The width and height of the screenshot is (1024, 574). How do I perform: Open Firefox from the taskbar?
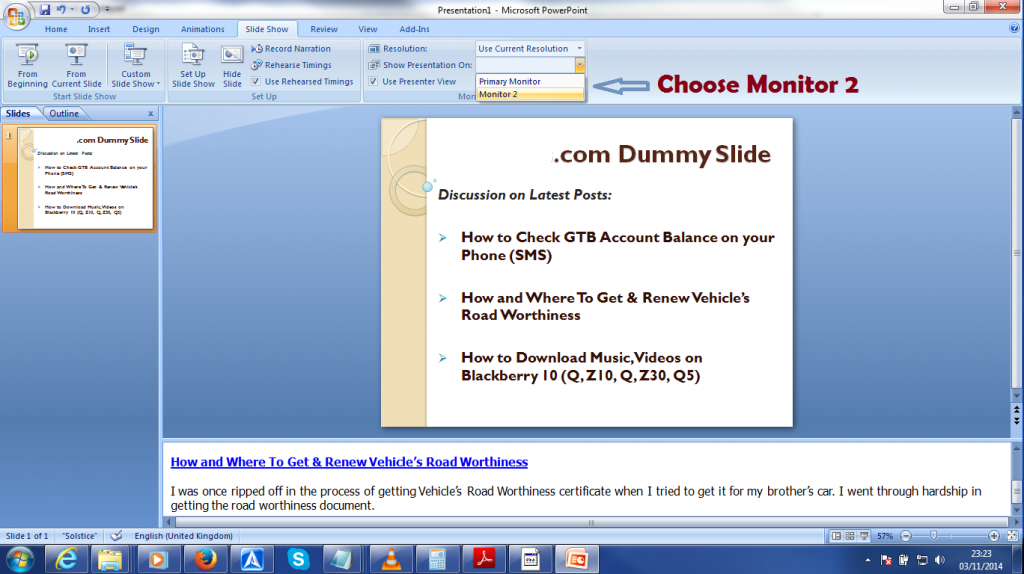click(x=205, y=560)
